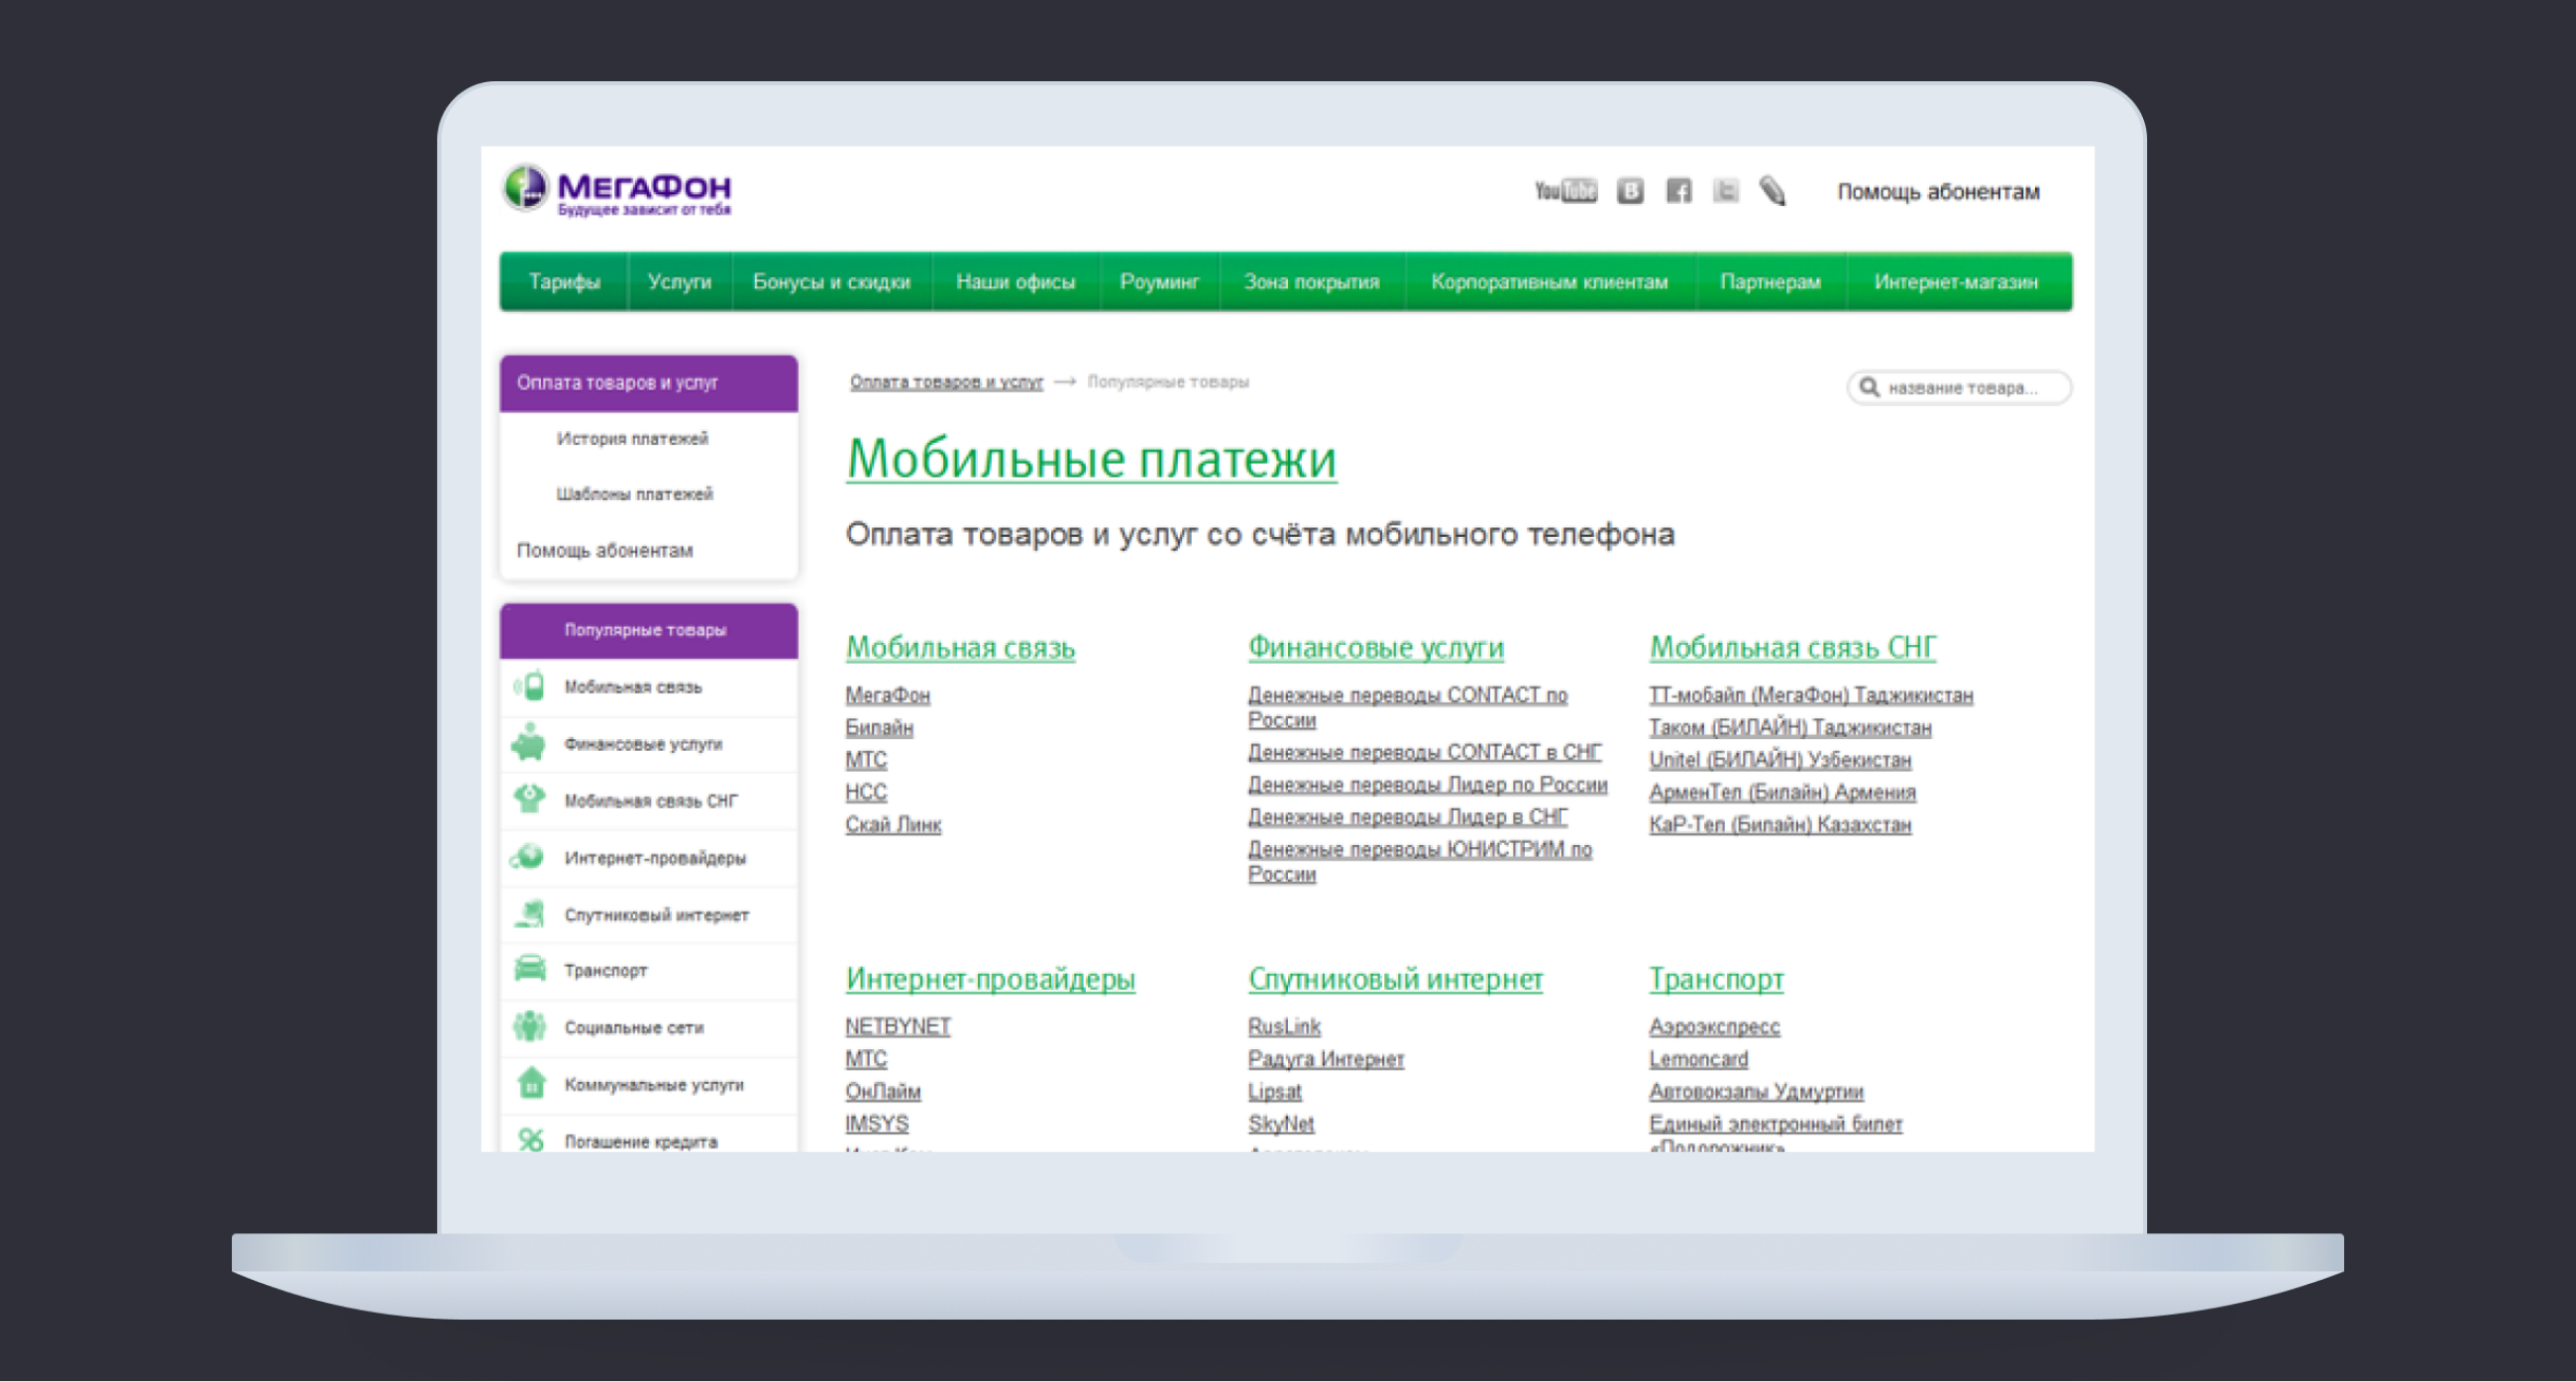Open the Facebook social icon
The height and width of the screenshot is (1382, 2576).
tap(1678, 190)
